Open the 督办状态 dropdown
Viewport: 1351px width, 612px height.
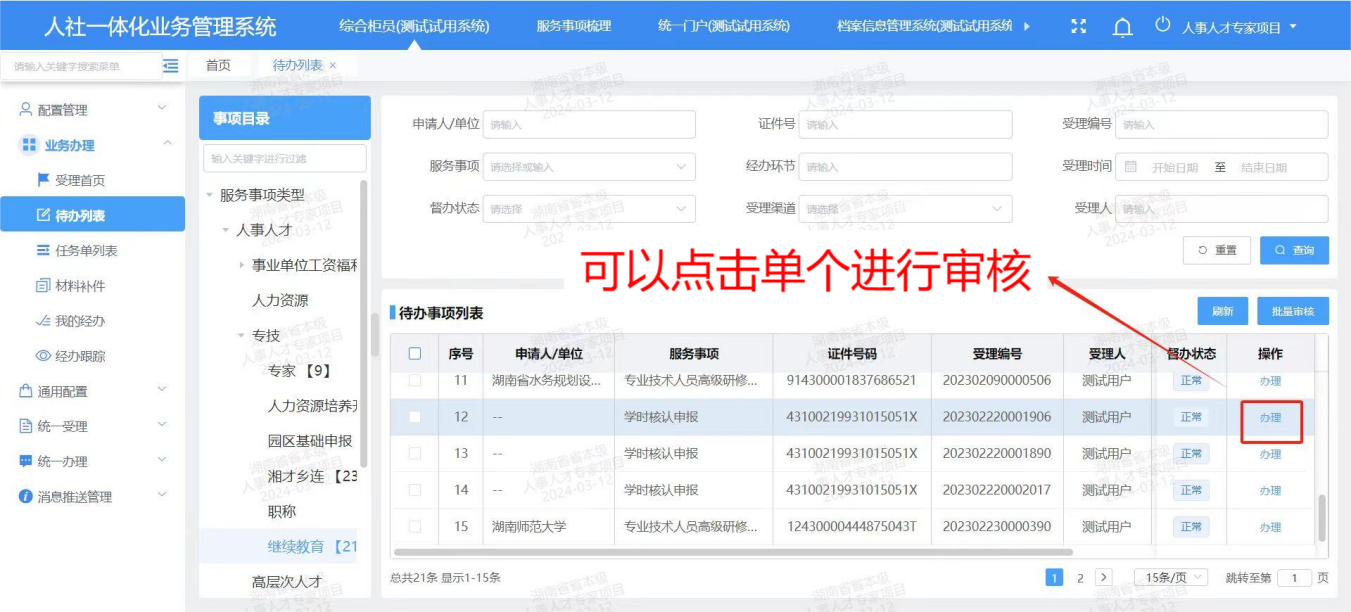click(590, 209)
